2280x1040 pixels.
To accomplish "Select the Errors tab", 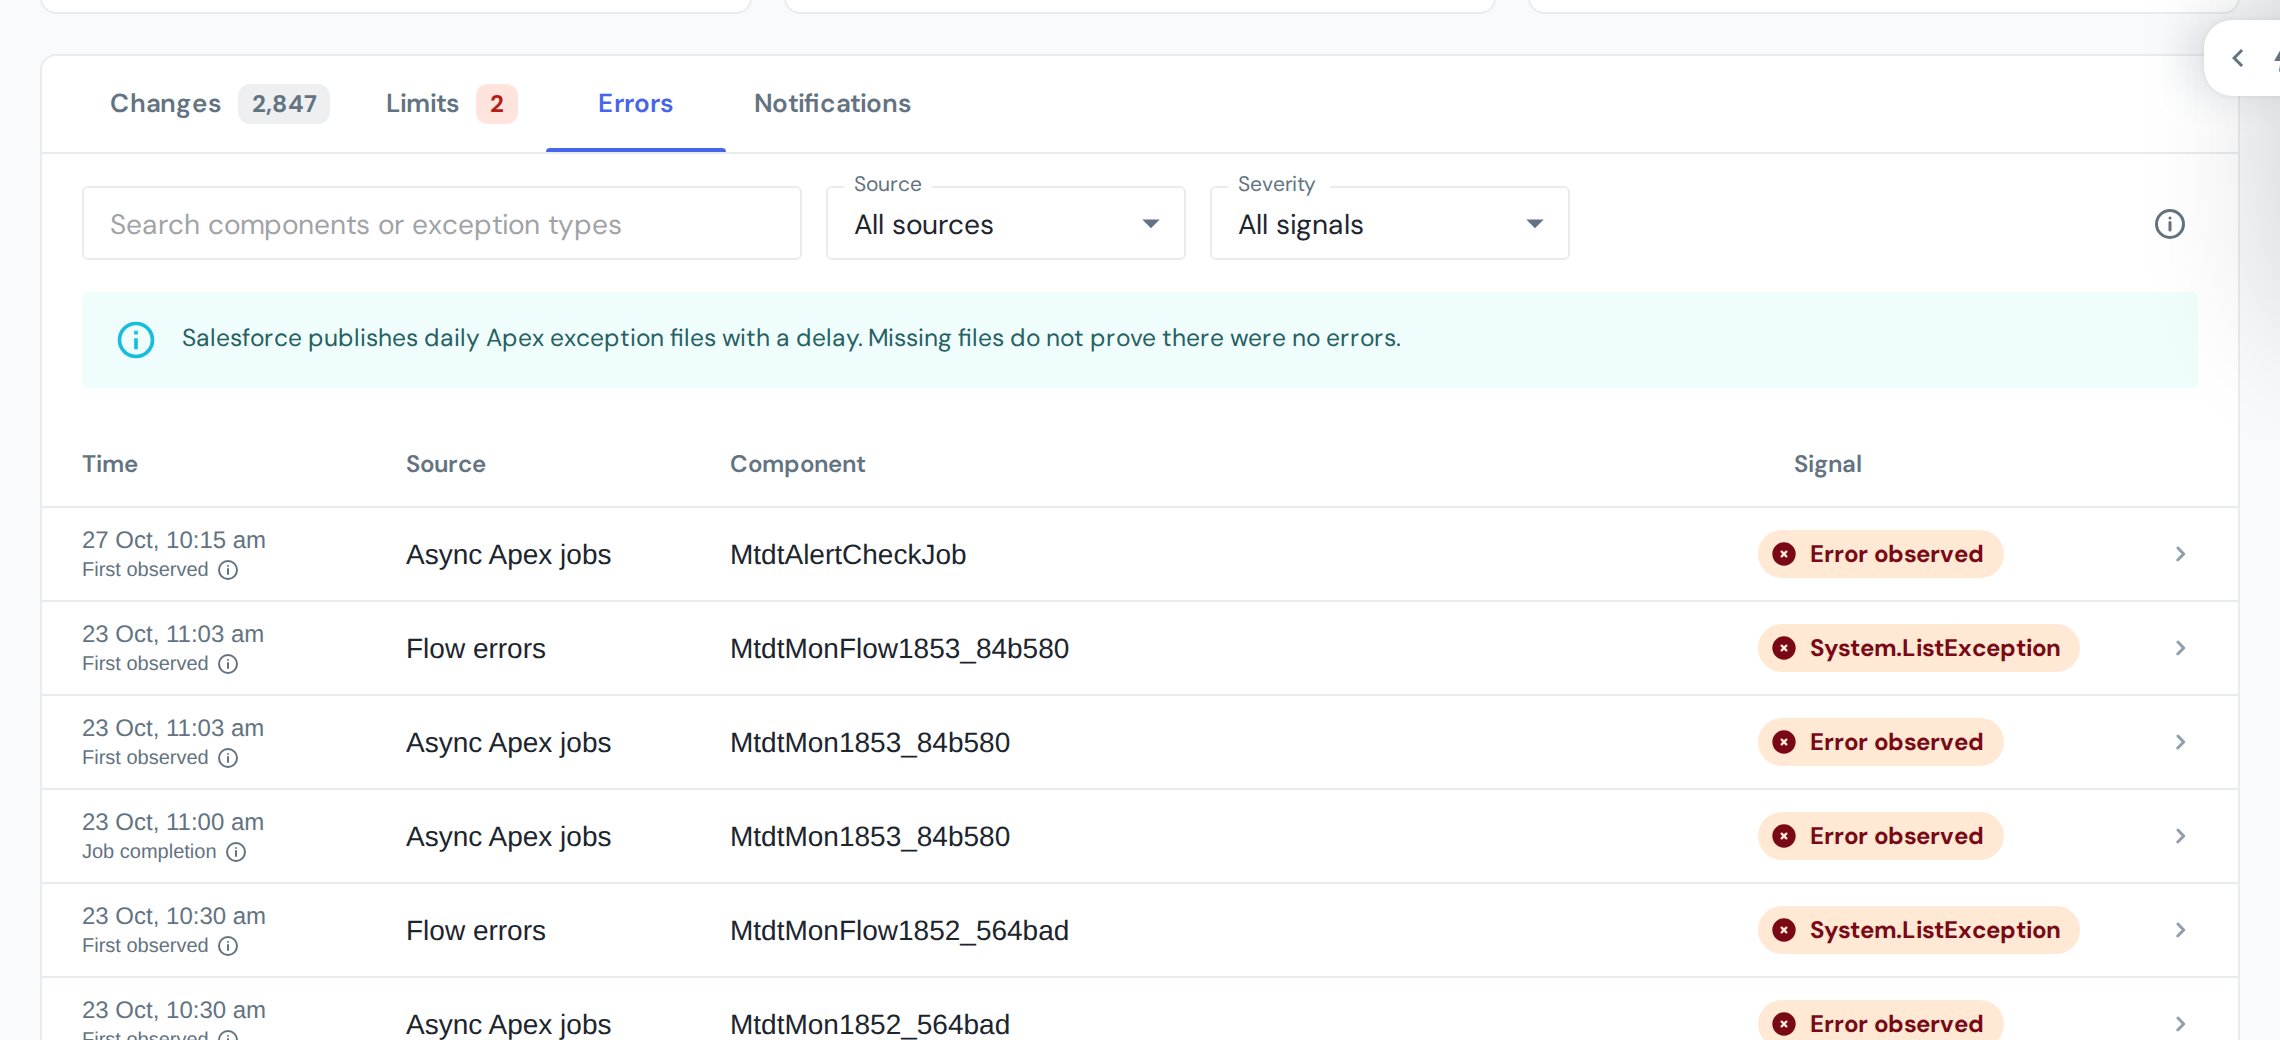I will (x=635, y=103).
